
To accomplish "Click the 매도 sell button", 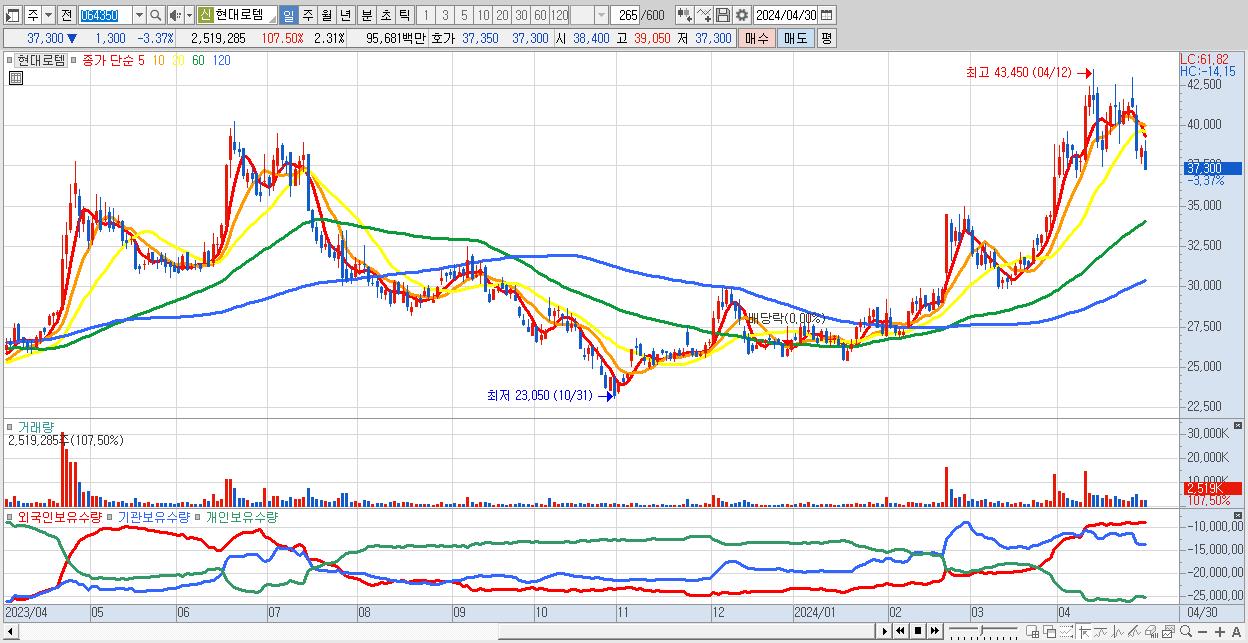I will click(x=795, y=38).
